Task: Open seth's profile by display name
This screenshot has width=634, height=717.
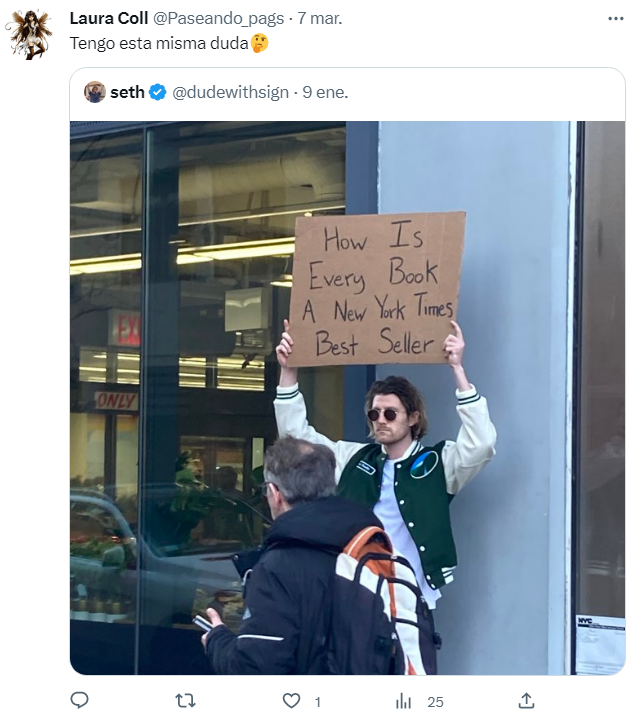Action: point(128,92)
